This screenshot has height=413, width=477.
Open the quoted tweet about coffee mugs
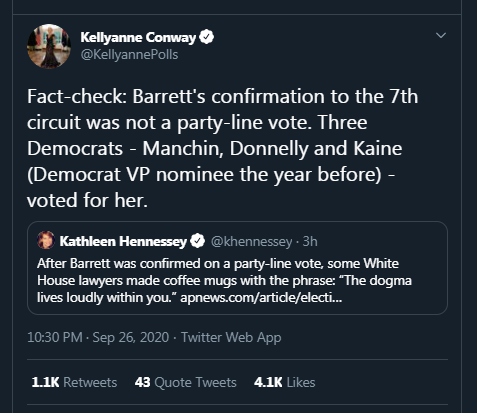point(237,268)
